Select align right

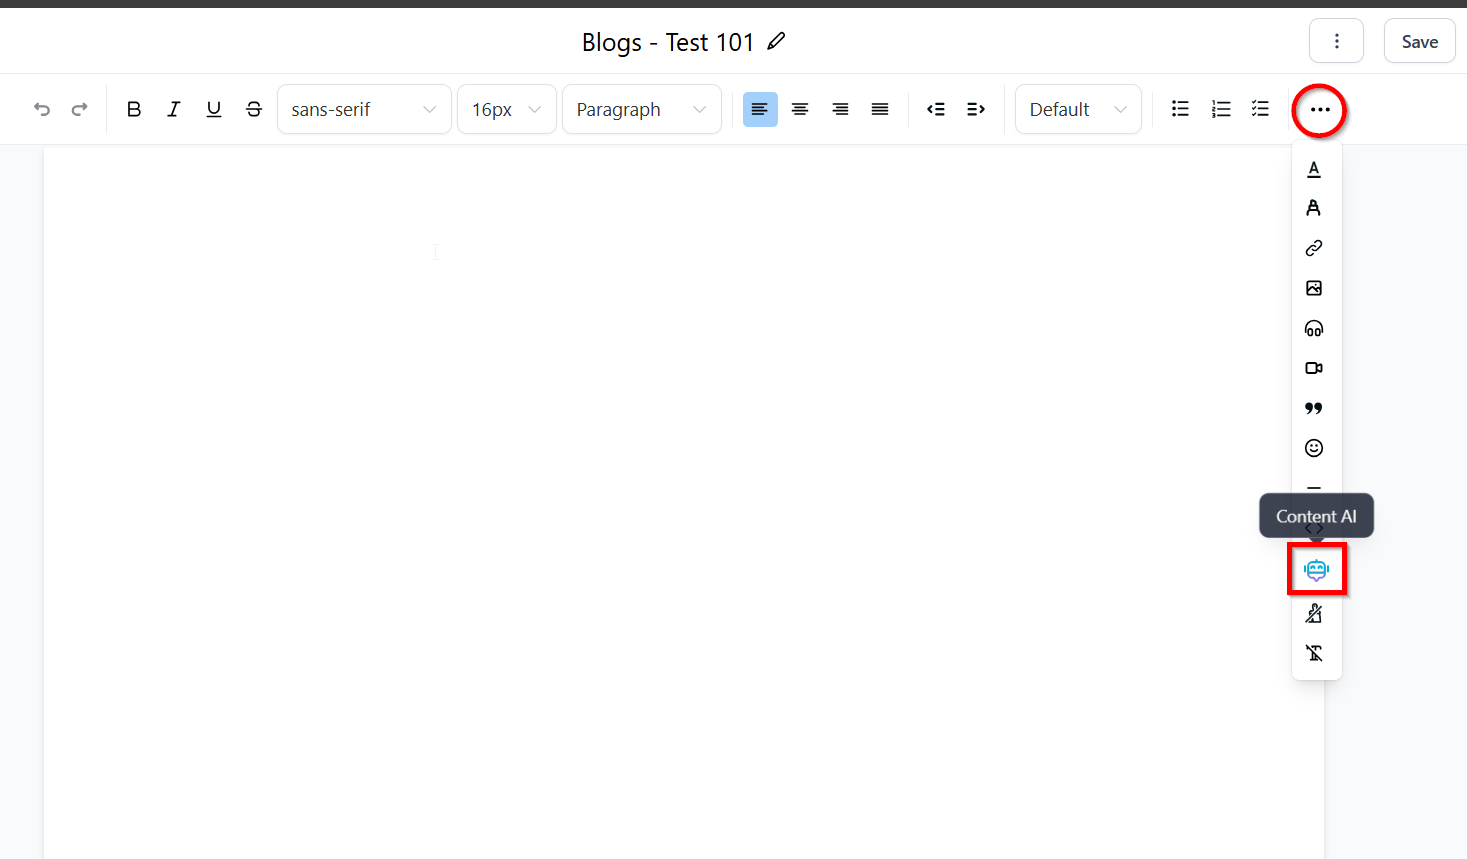point(840,109)
